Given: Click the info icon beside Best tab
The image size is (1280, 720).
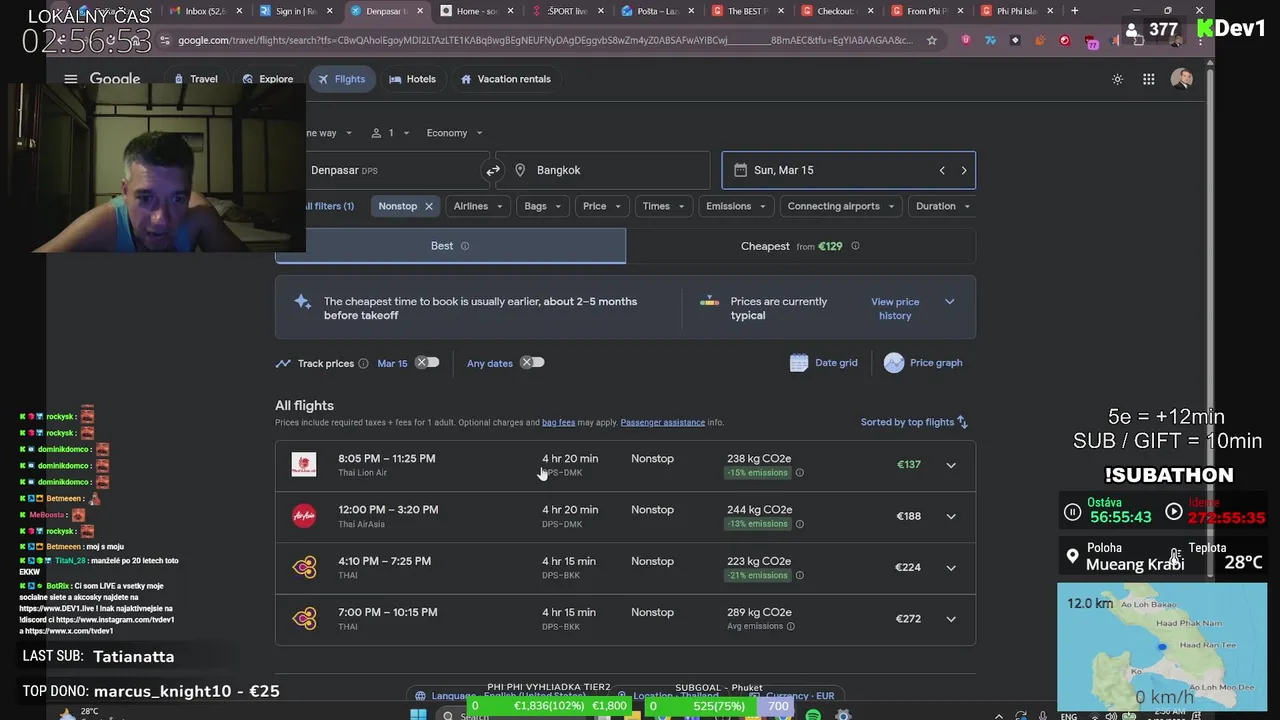Looking at the screenshot, I should 465,246.
